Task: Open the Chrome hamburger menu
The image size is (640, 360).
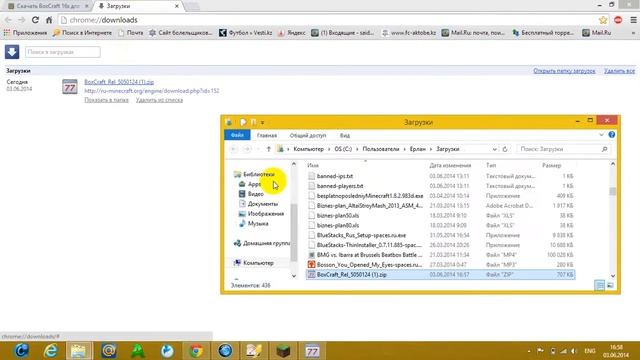Action: tap(633, 20)
